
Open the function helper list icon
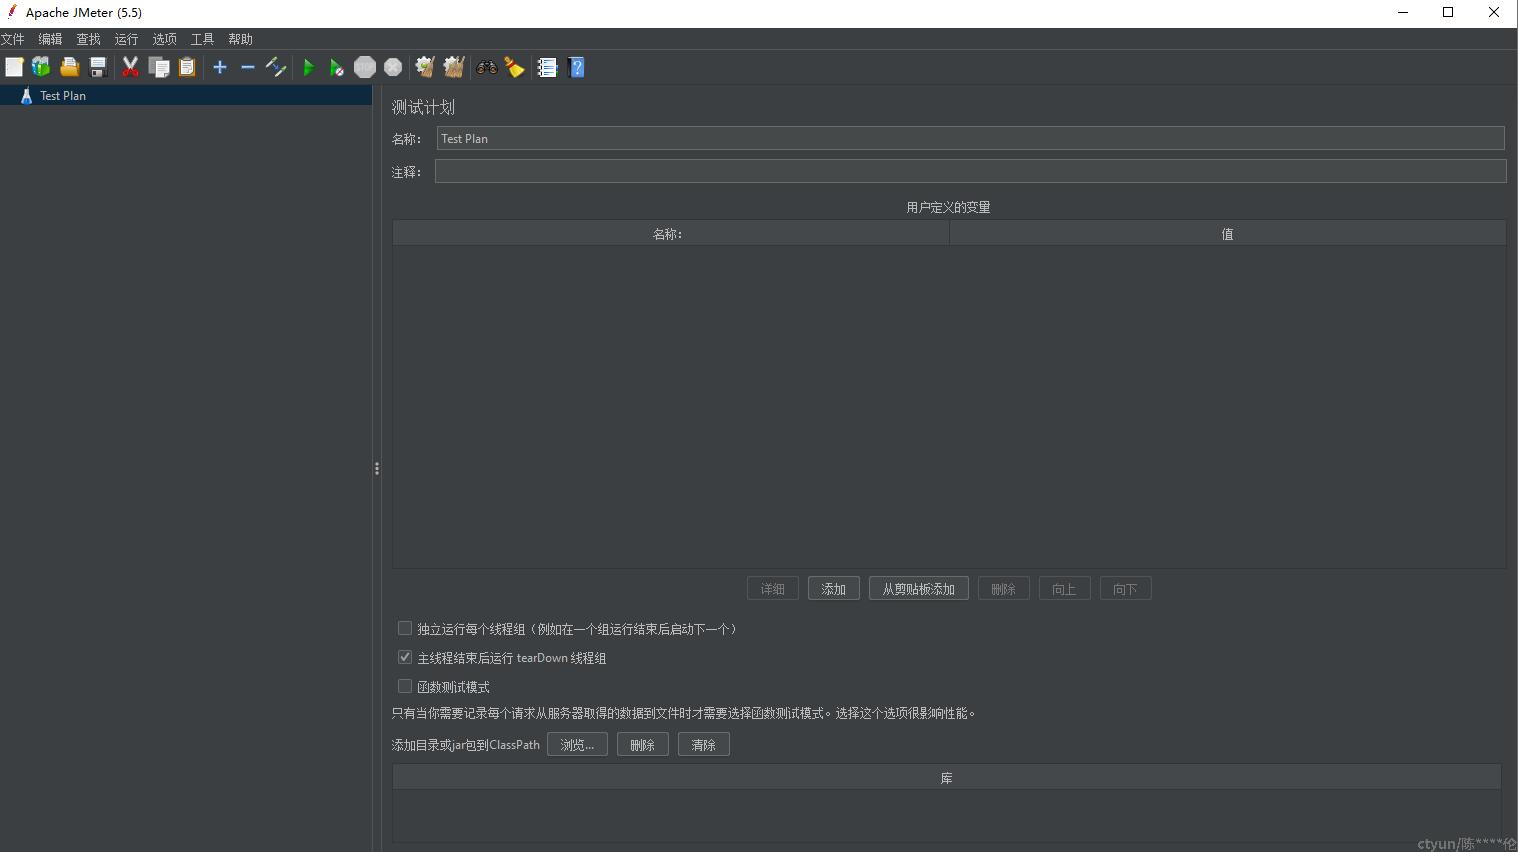[547, 67]
